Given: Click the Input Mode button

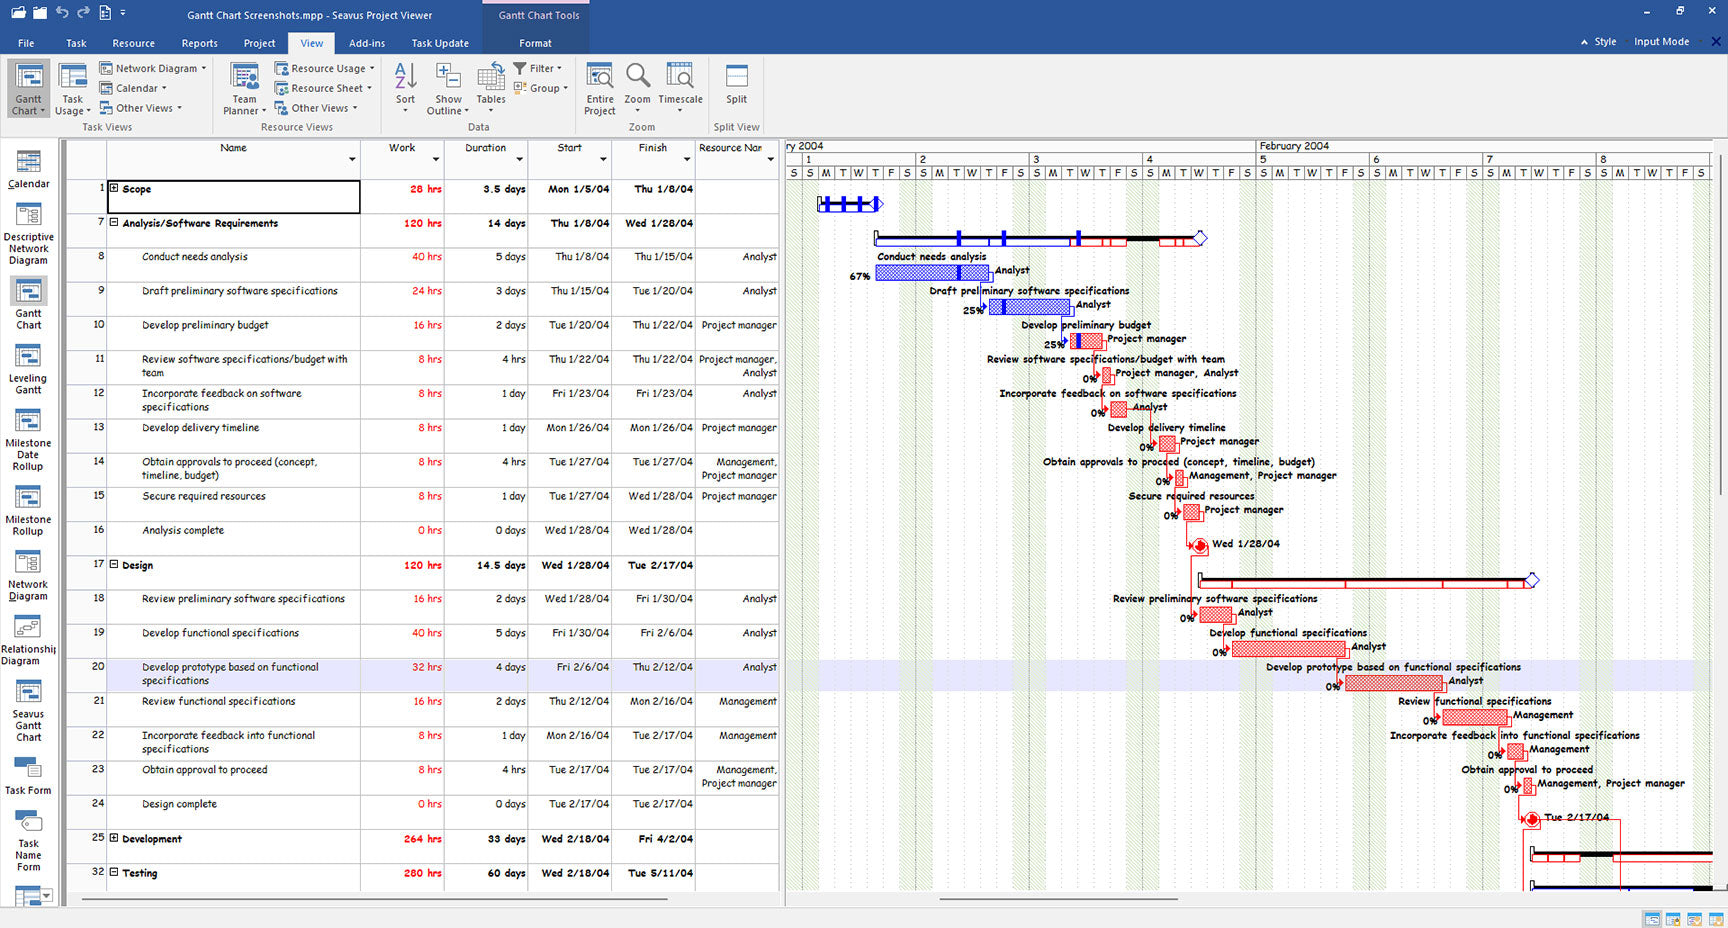Looking at the screenshot, I should tap(1661, 42).
